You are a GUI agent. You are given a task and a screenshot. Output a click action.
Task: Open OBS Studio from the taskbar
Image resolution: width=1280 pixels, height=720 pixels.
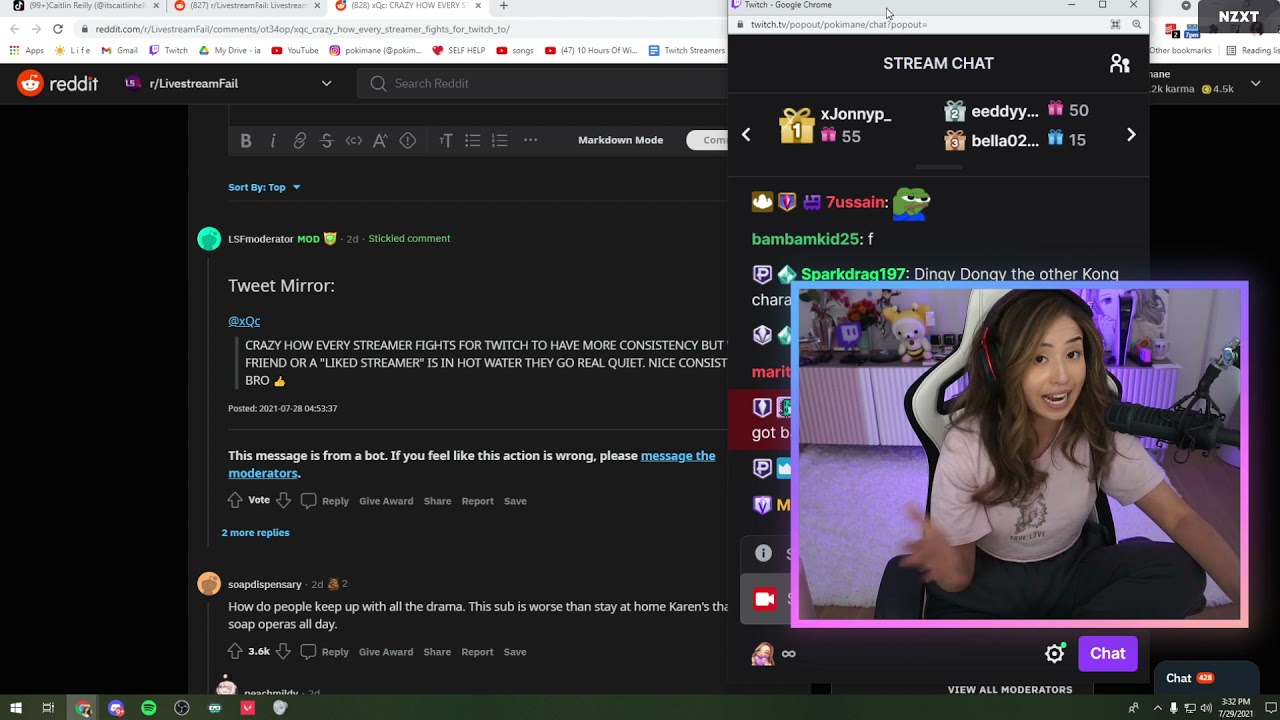[182, 708]
